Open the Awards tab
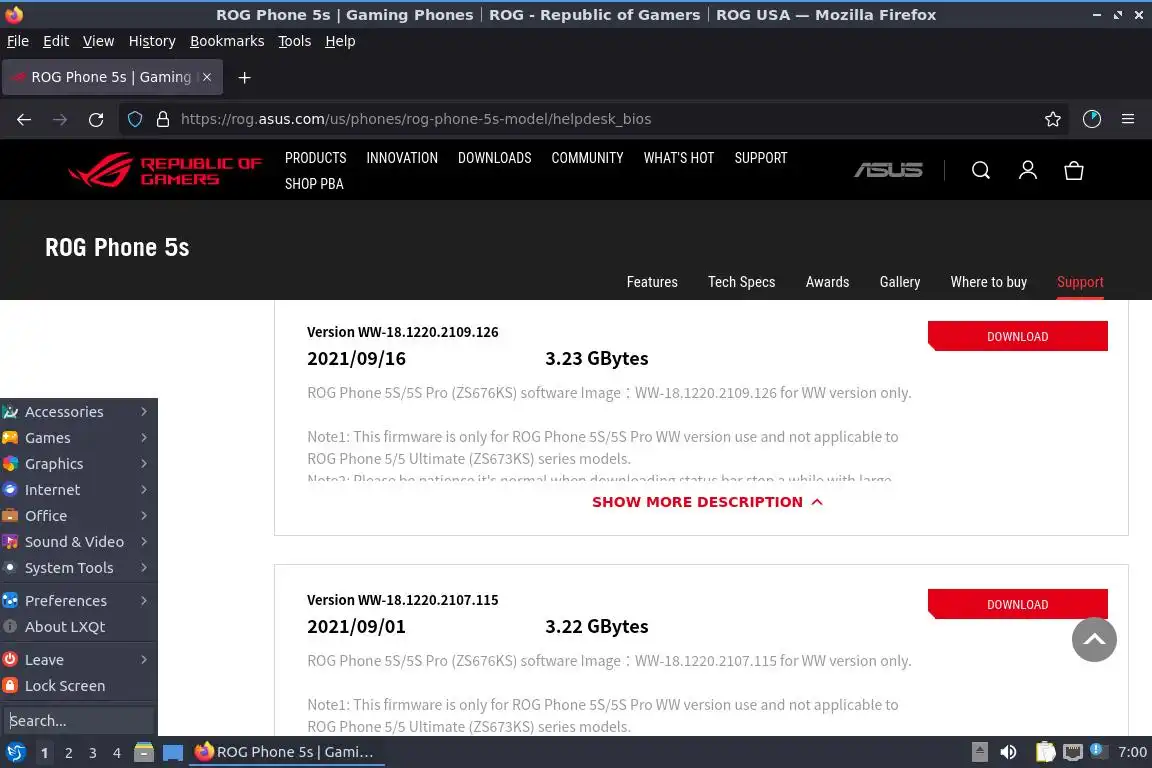 [827, 281]
